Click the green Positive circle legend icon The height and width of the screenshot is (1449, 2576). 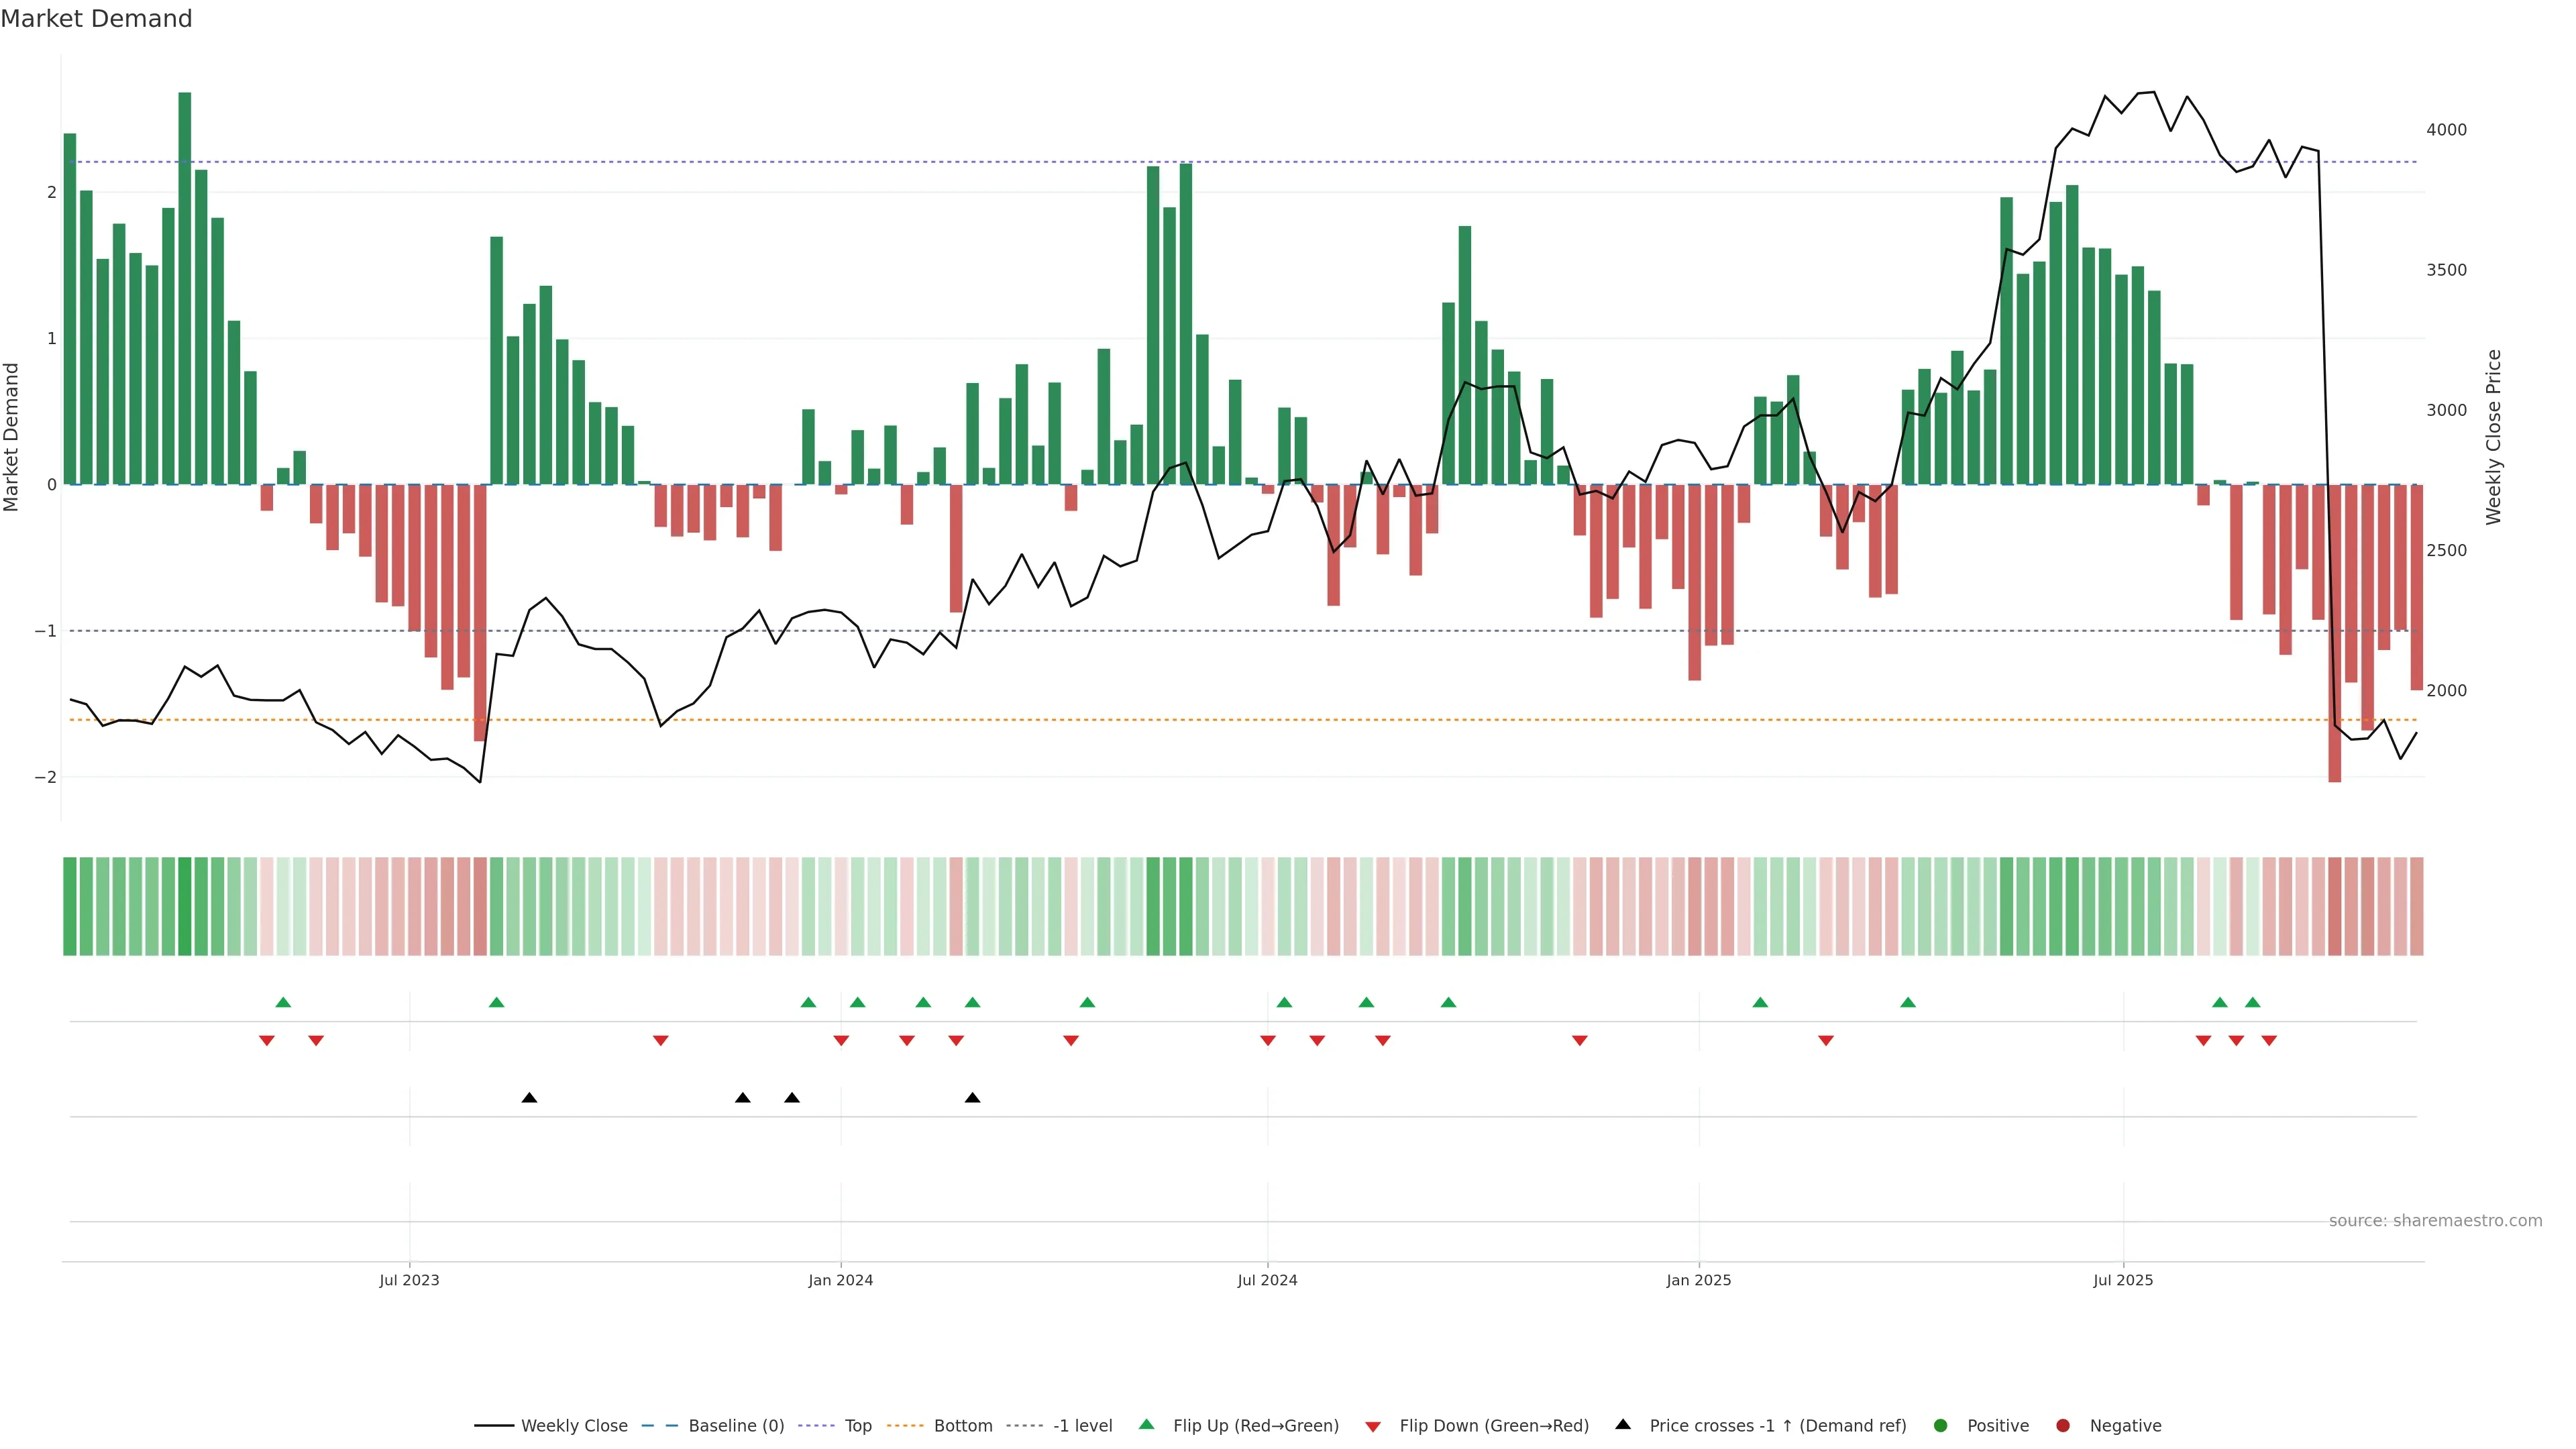1941,1425
